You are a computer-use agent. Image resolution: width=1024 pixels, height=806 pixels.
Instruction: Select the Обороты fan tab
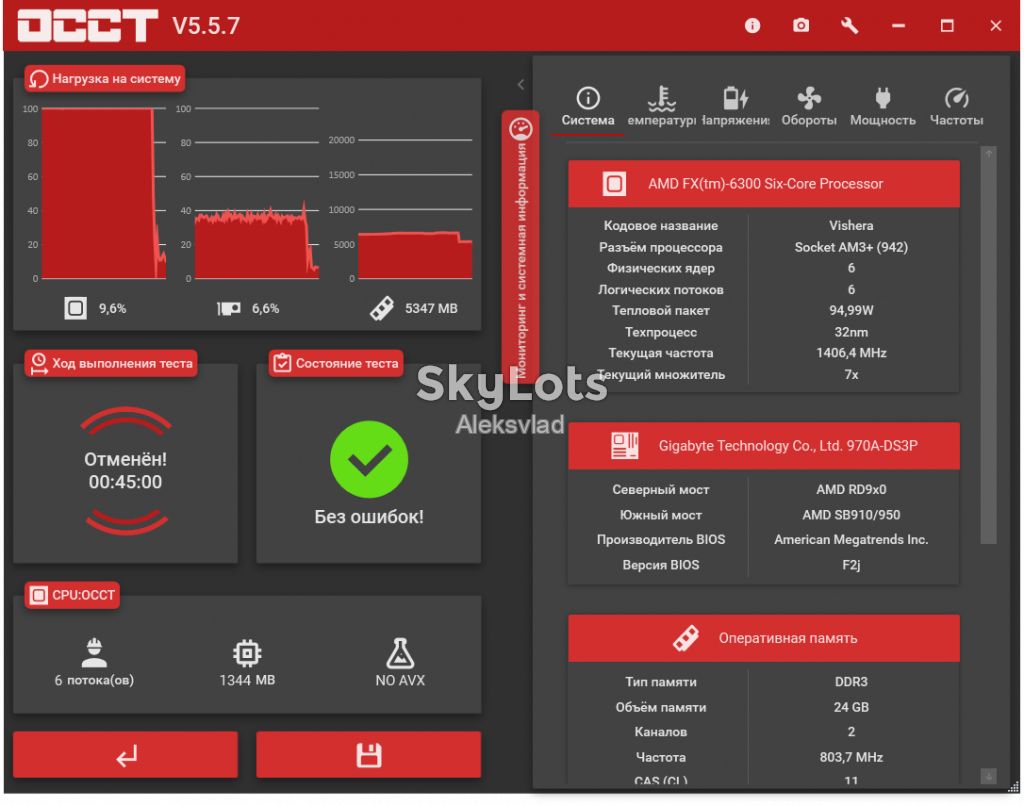pyautogui.click(x=808, y=107)
